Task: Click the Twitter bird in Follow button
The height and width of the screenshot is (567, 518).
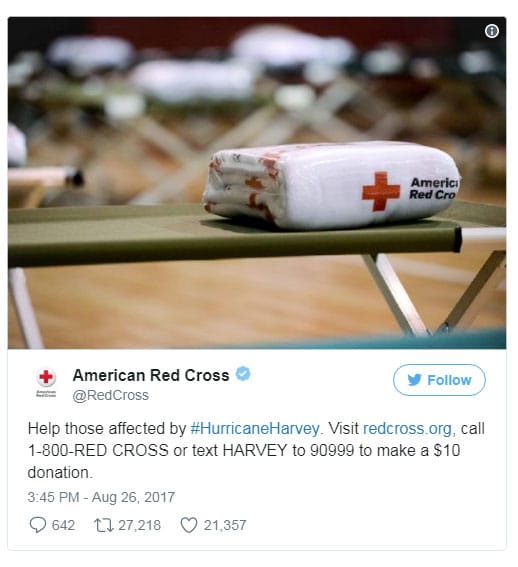Action: point(415,380)
